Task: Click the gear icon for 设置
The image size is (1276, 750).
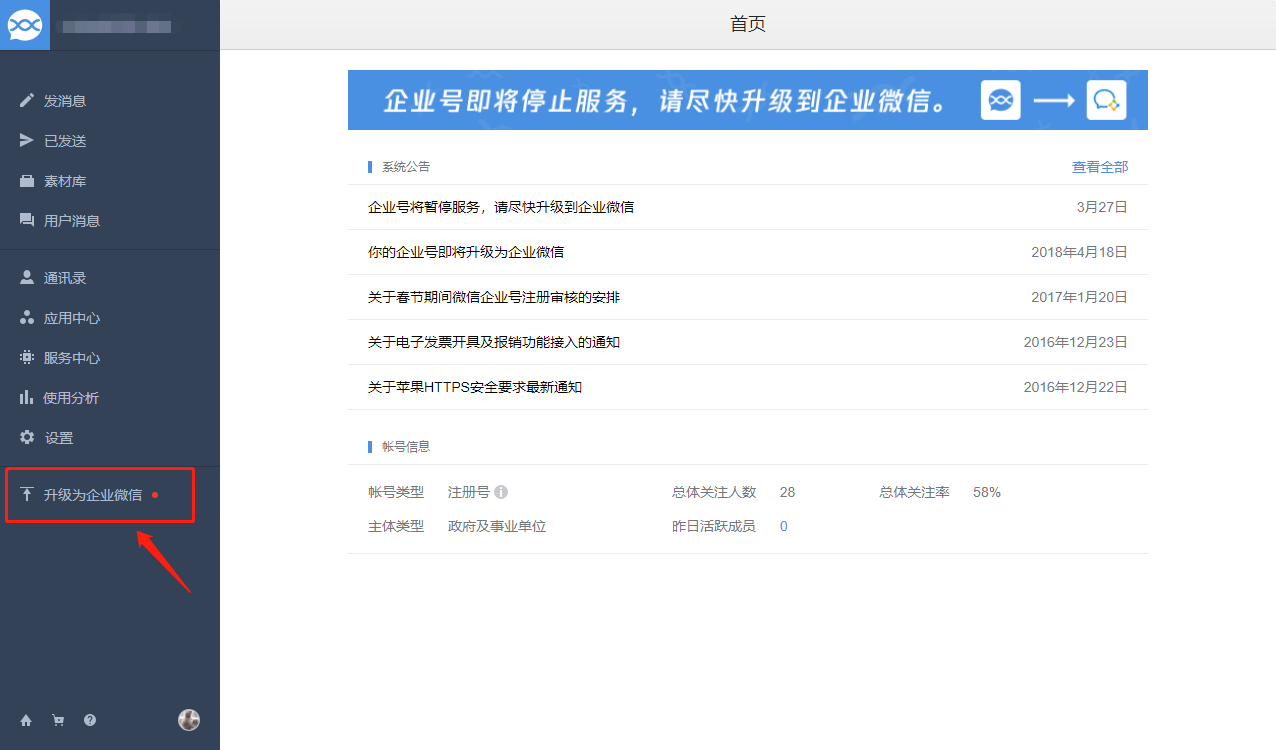Action: point(27,438)
